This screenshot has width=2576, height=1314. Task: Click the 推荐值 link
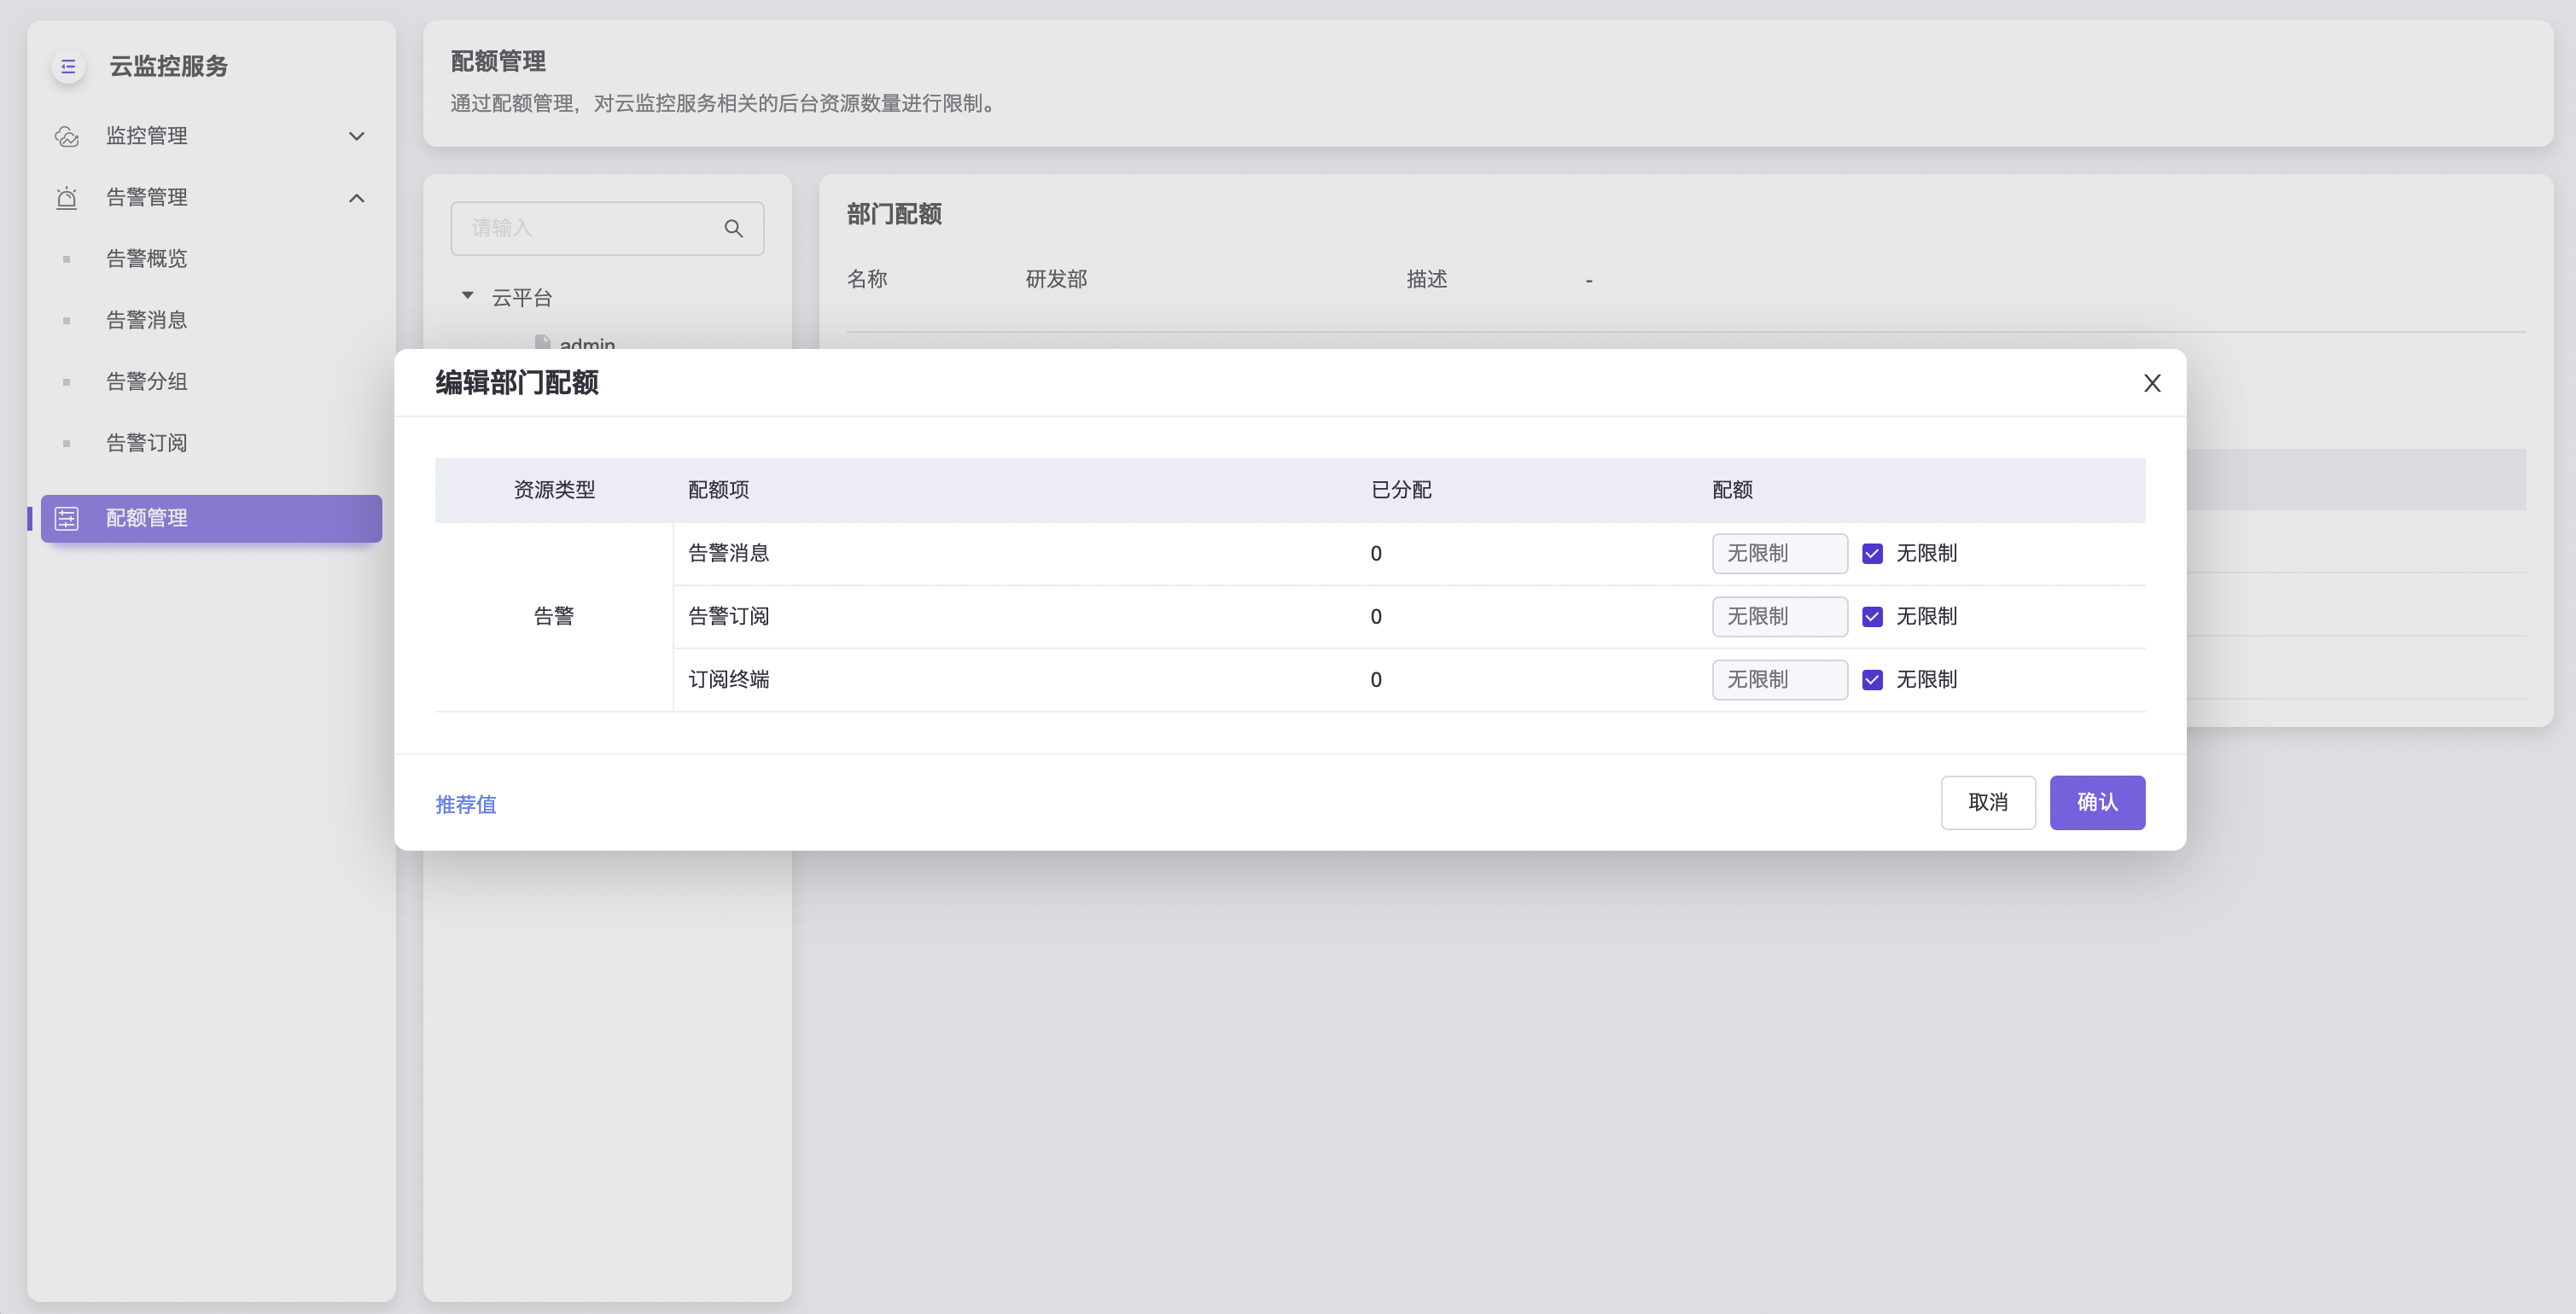pos(466,804)
